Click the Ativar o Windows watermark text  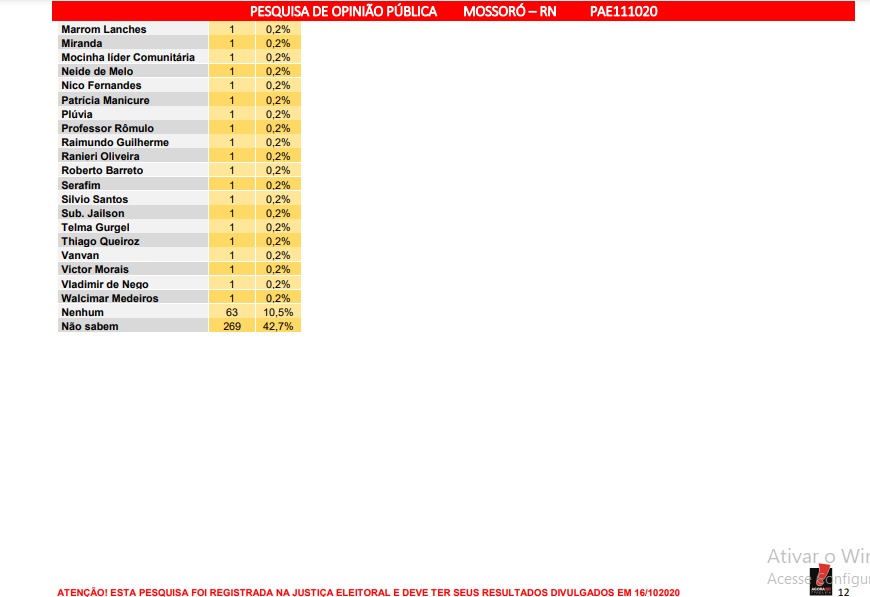pos(817,556)
